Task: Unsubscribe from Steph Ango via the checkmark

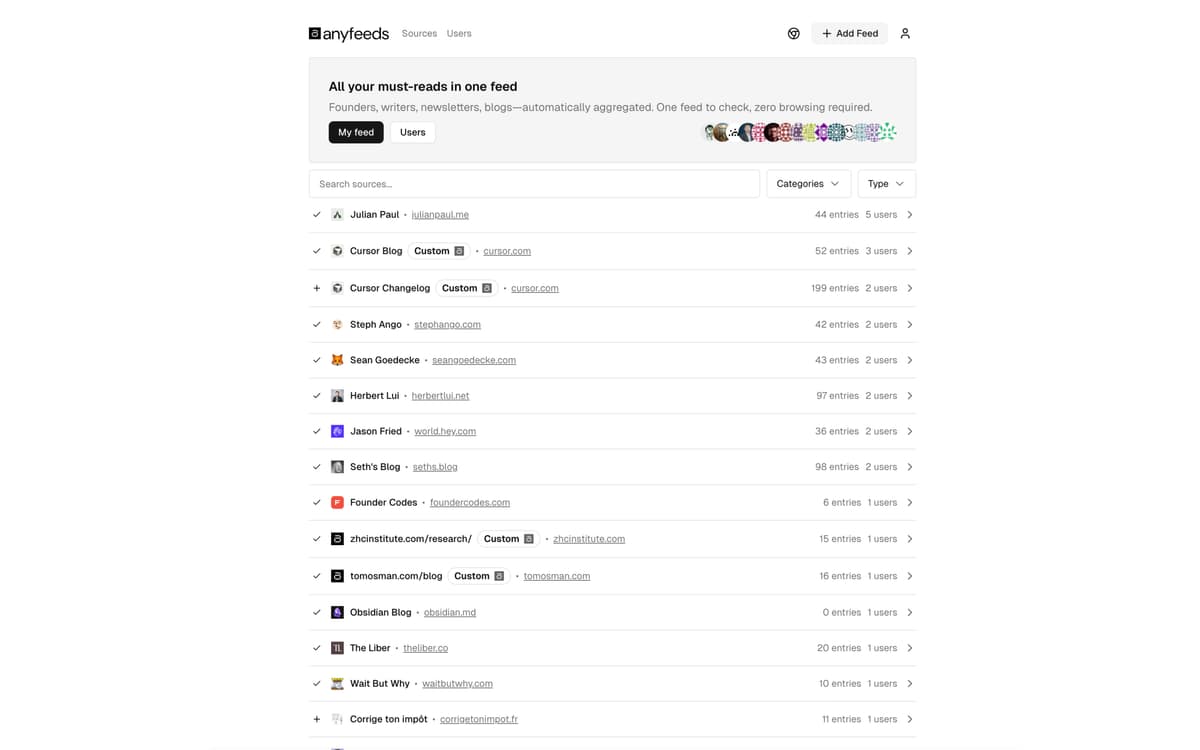Action: [317, 324]
